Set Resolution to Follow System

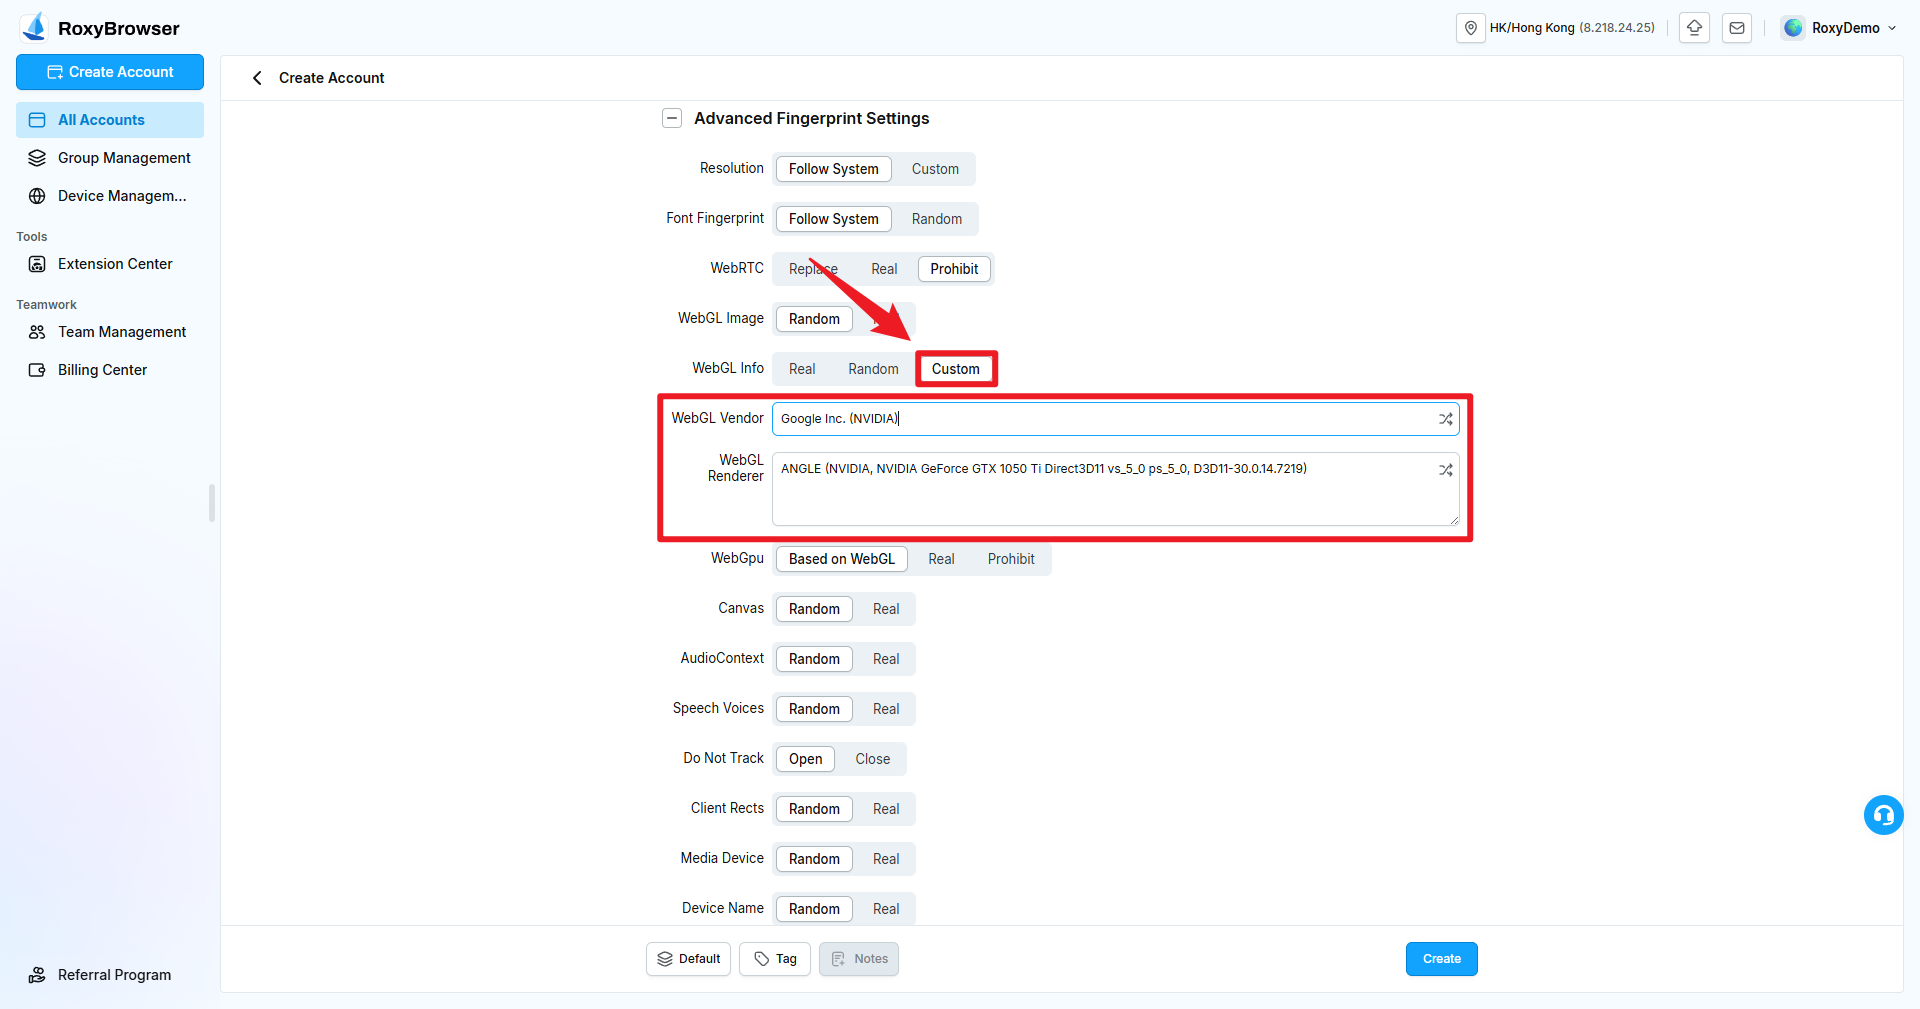pyautogui.click(x=834, y=169)
